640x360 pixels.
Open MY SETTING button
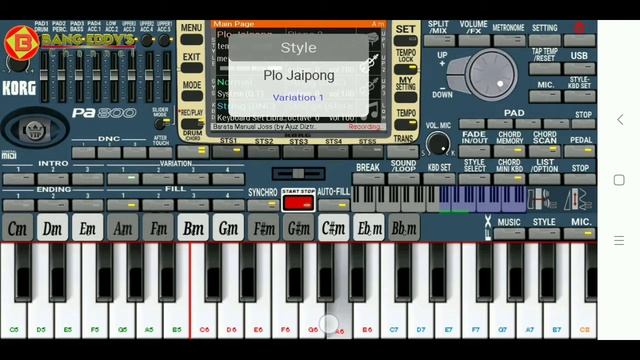click(405, 97)
